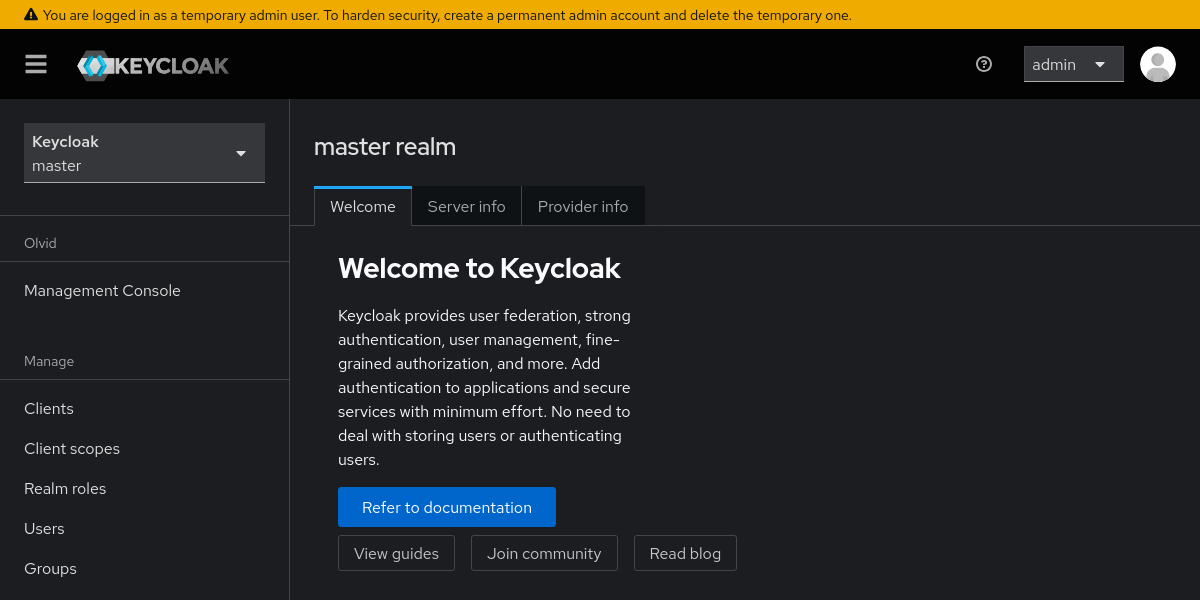Switch to the Welcome tab

(363, 206)
